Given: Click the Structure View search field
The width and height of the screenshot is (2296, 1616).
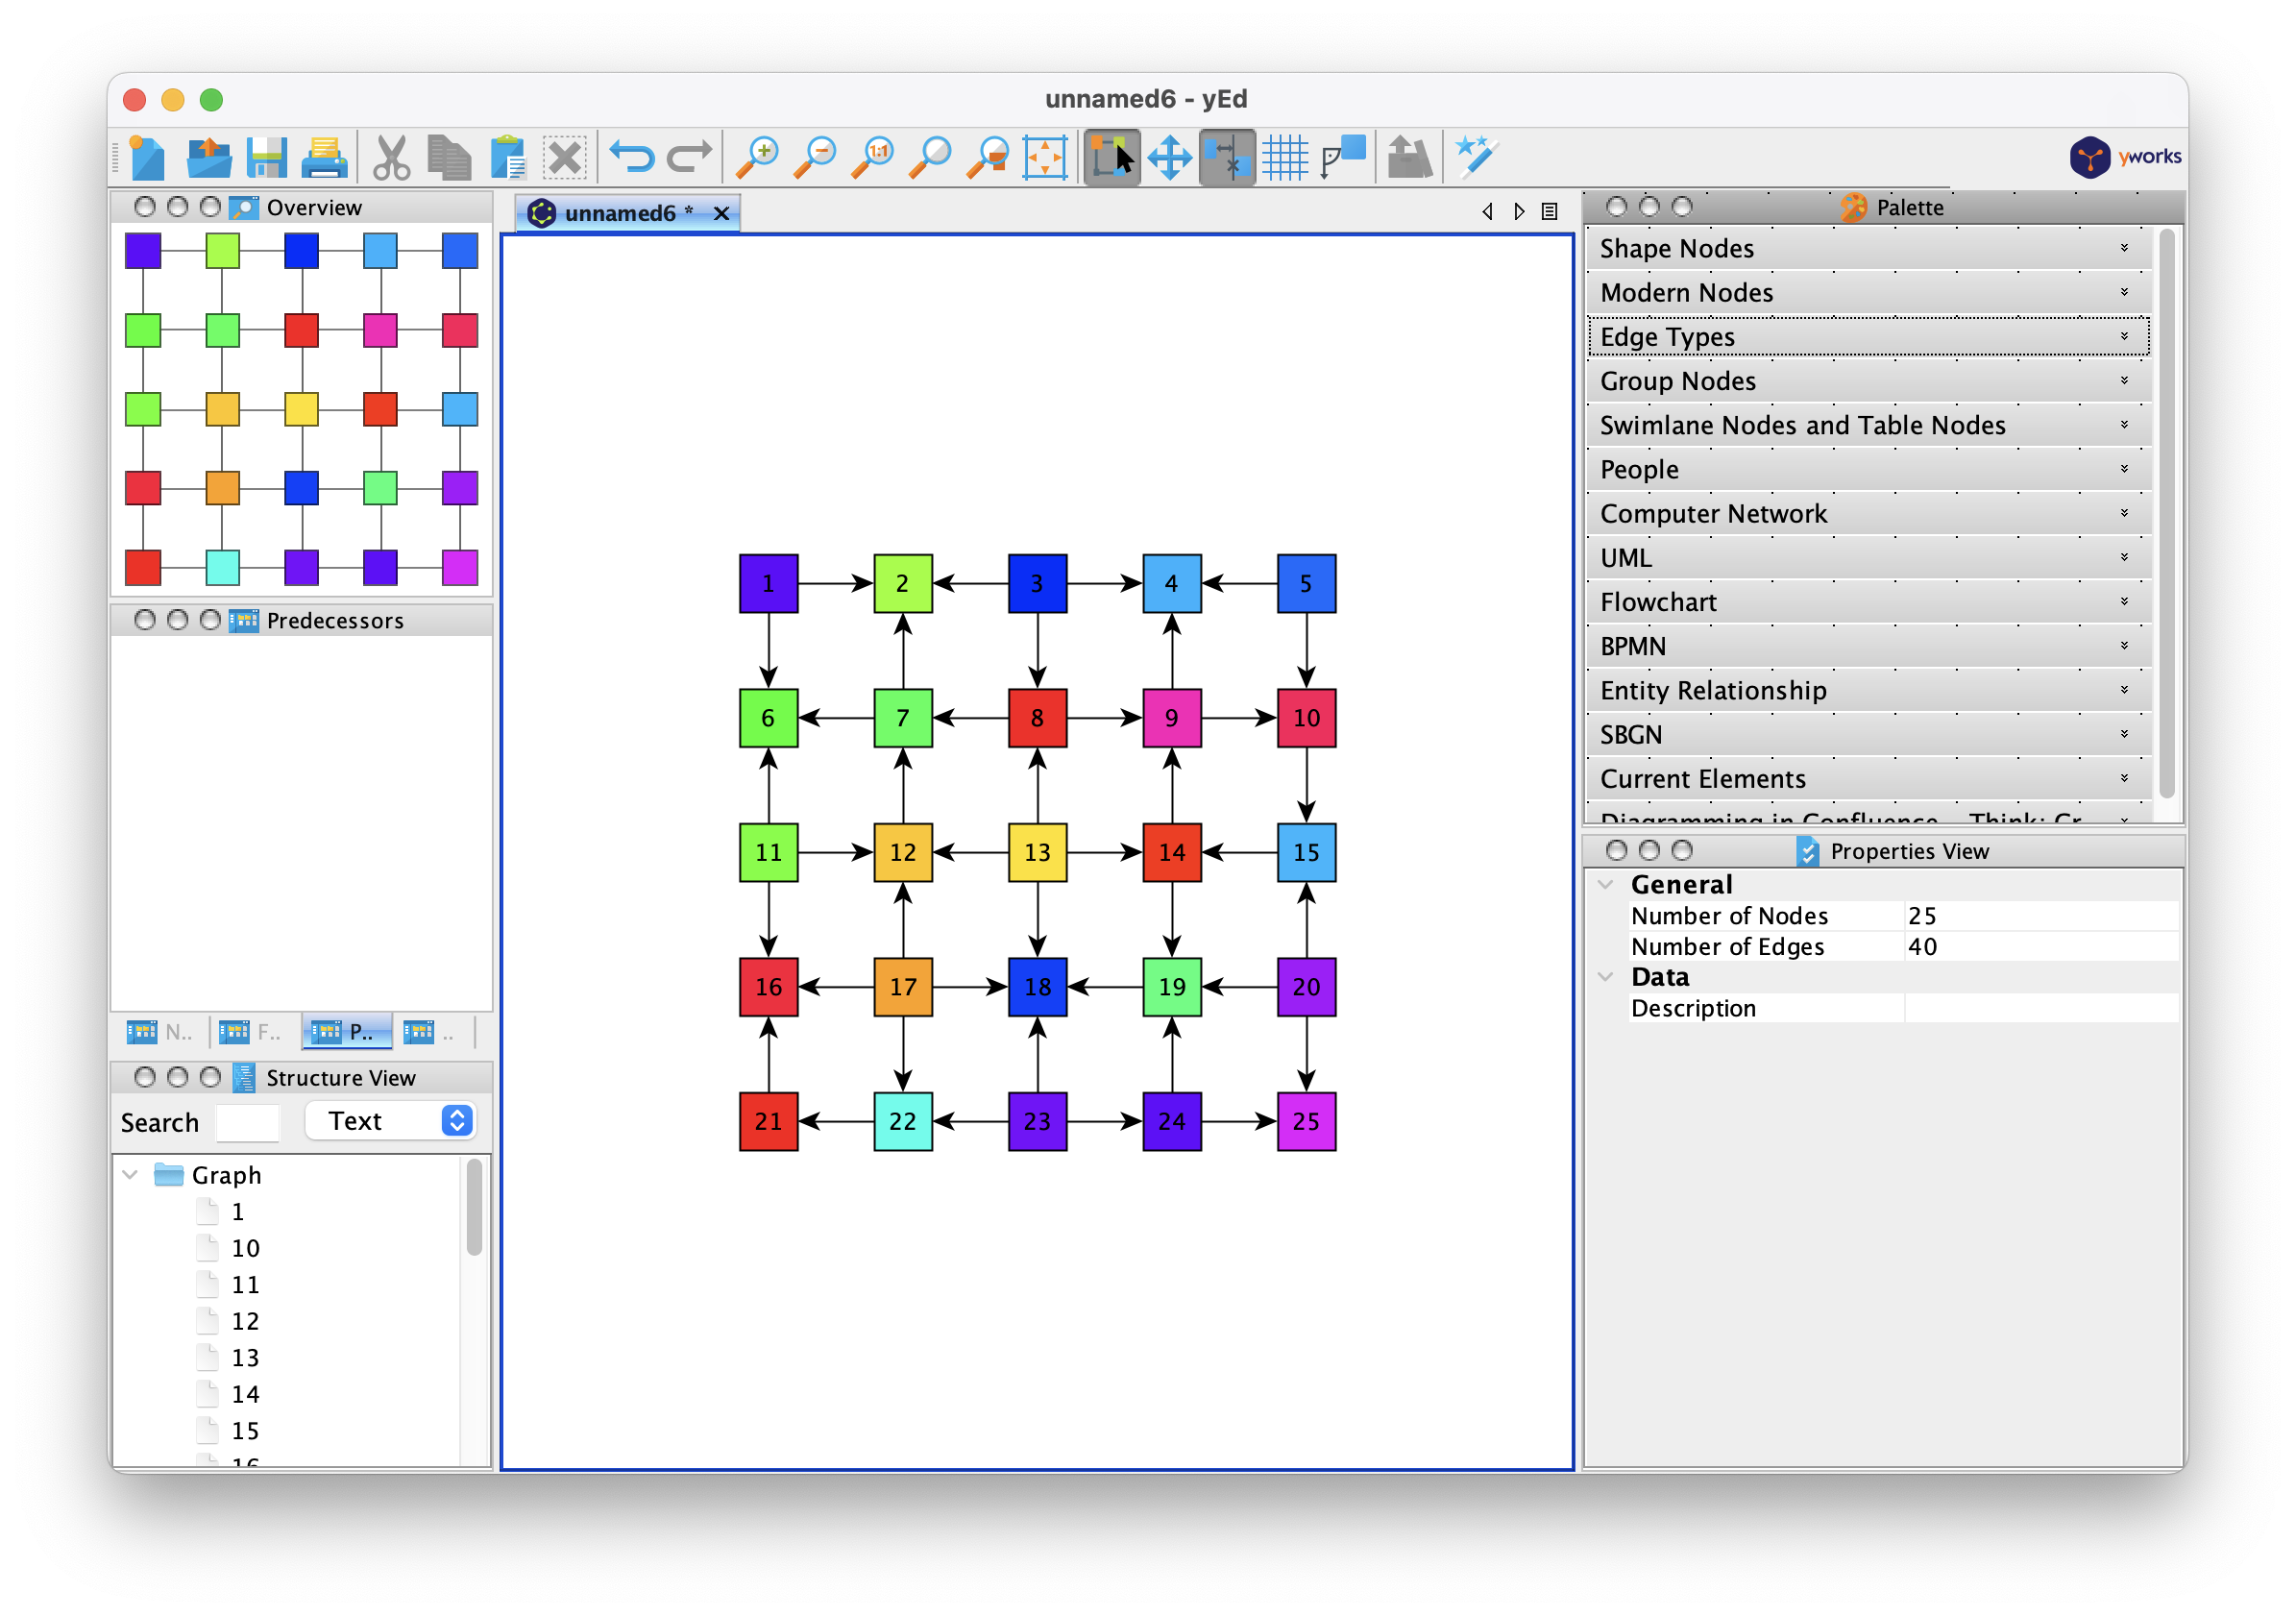Looking at the screenshot, I should coord(247,1122).
